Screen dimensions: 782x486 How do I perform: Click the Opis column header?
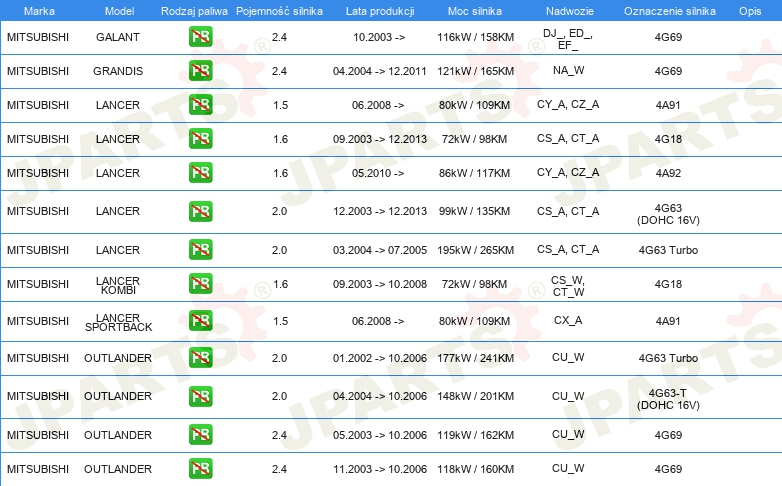click(x=750, y=11)
